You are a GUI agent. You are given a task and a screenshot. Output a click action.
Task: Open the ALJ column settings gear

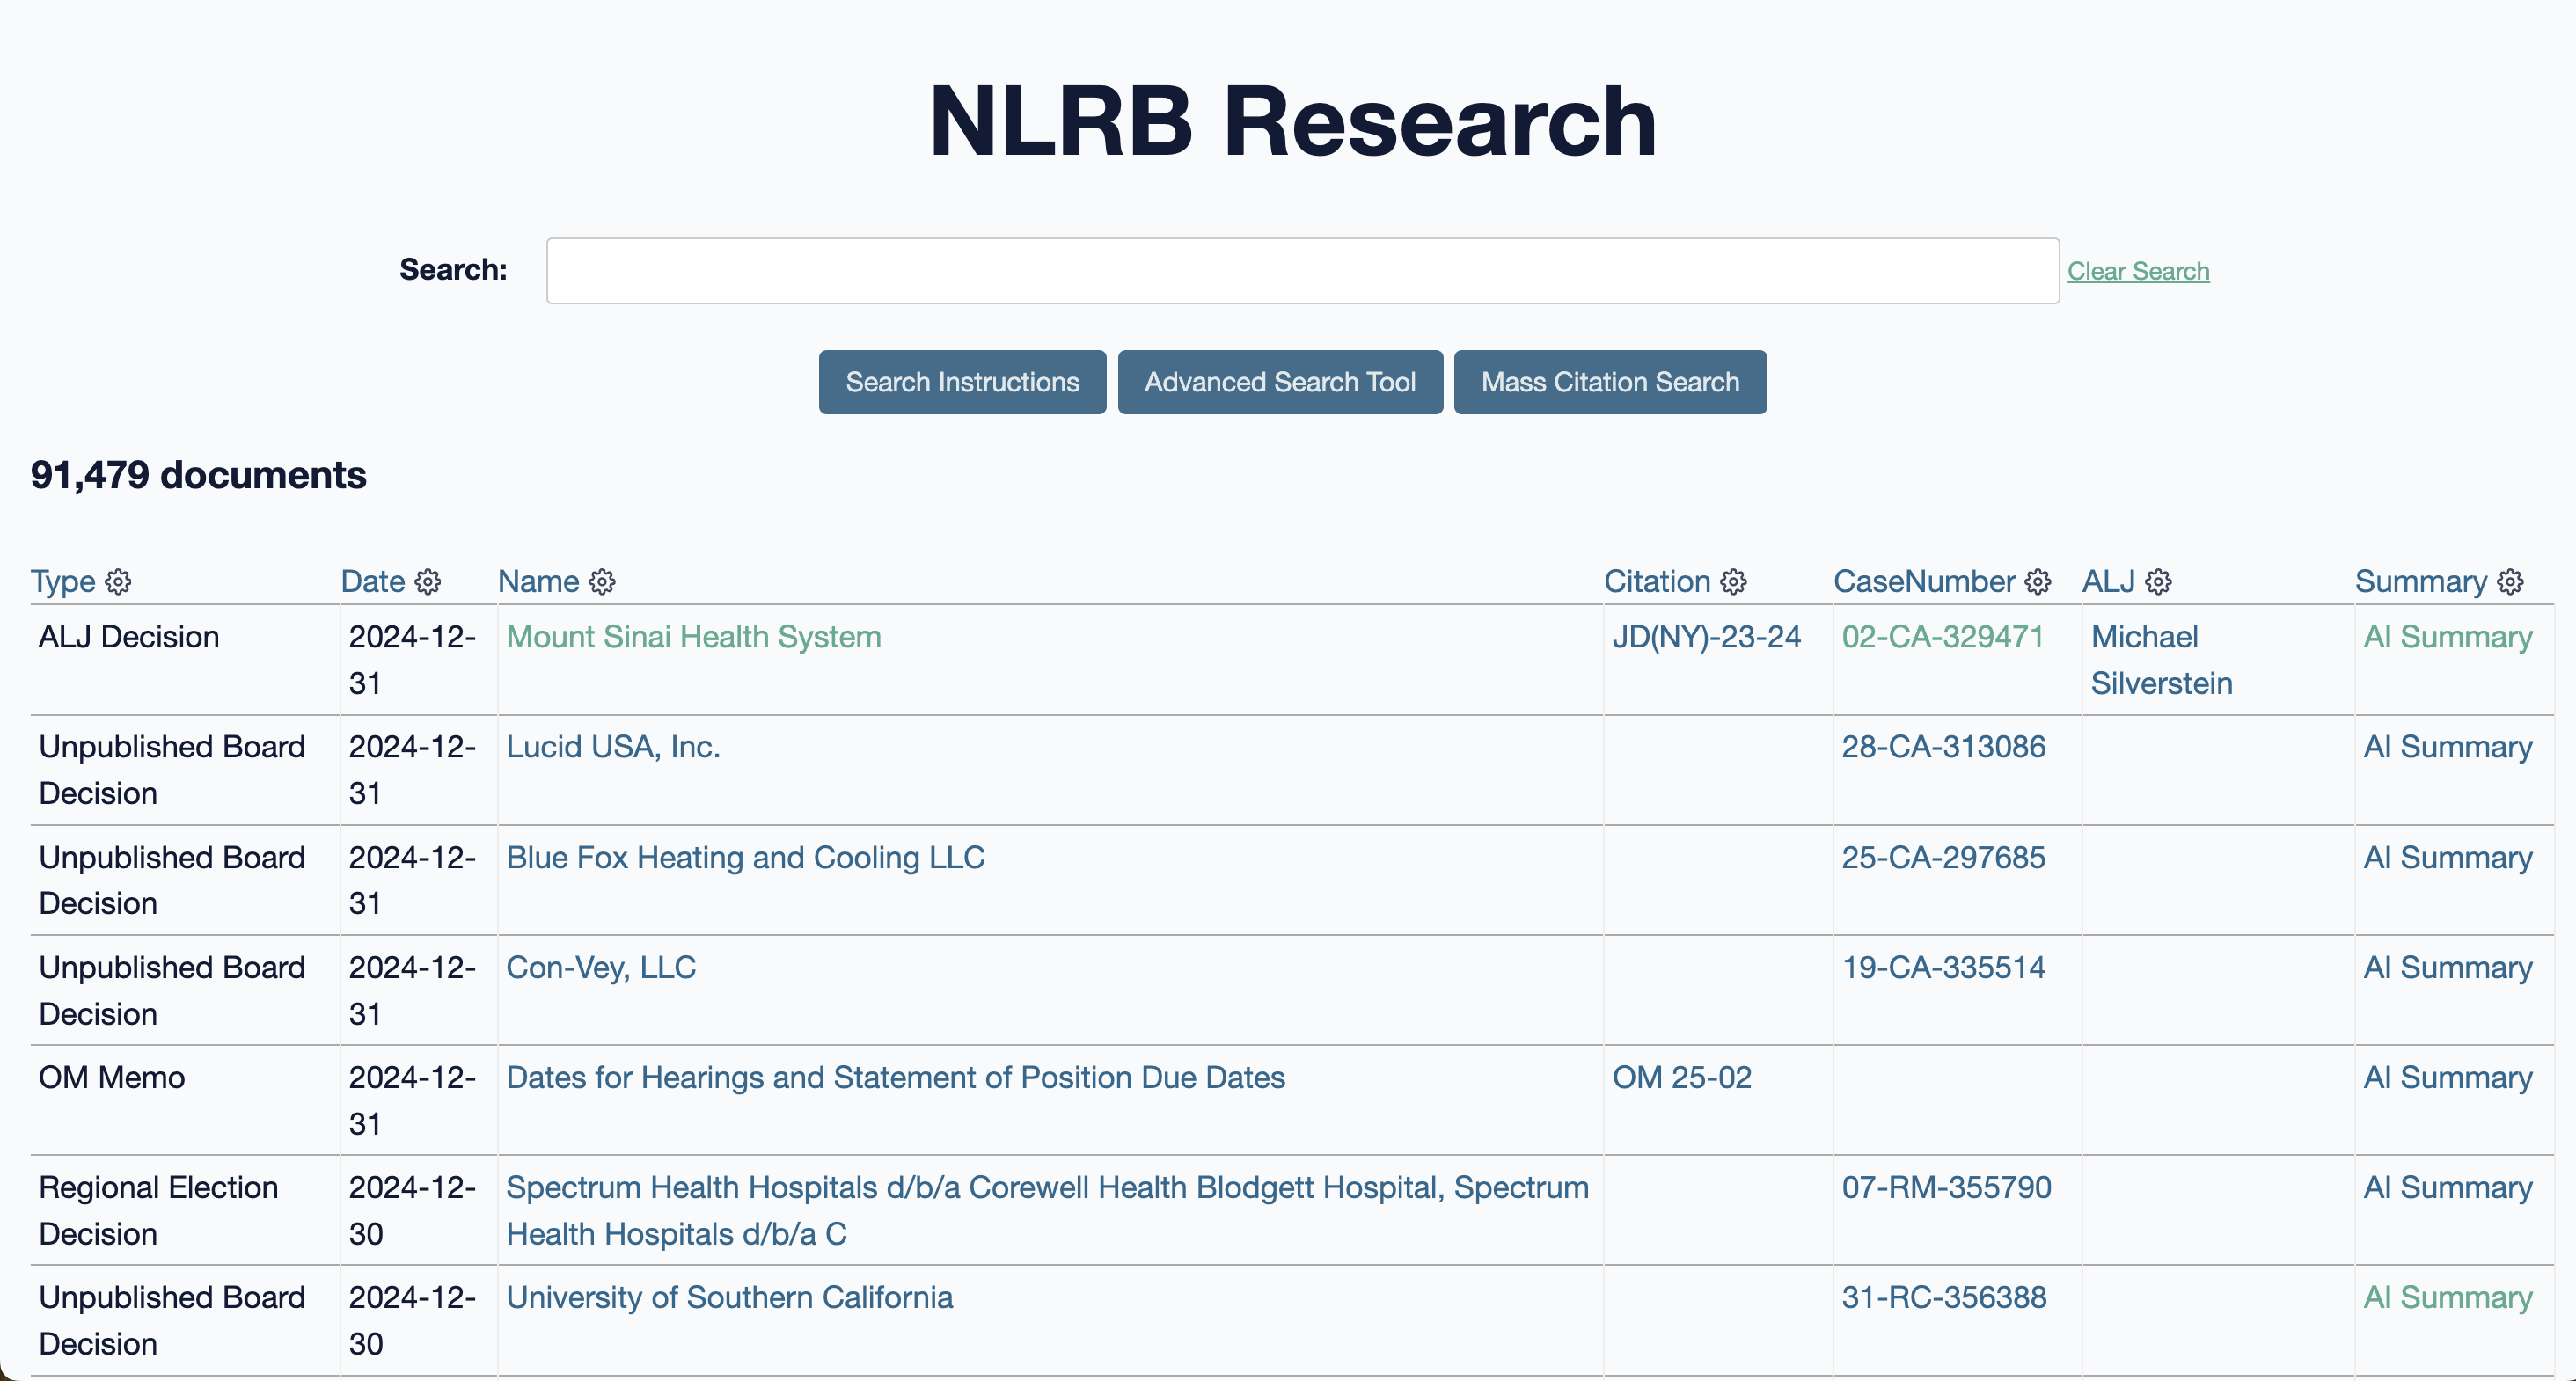(2159, 581)
